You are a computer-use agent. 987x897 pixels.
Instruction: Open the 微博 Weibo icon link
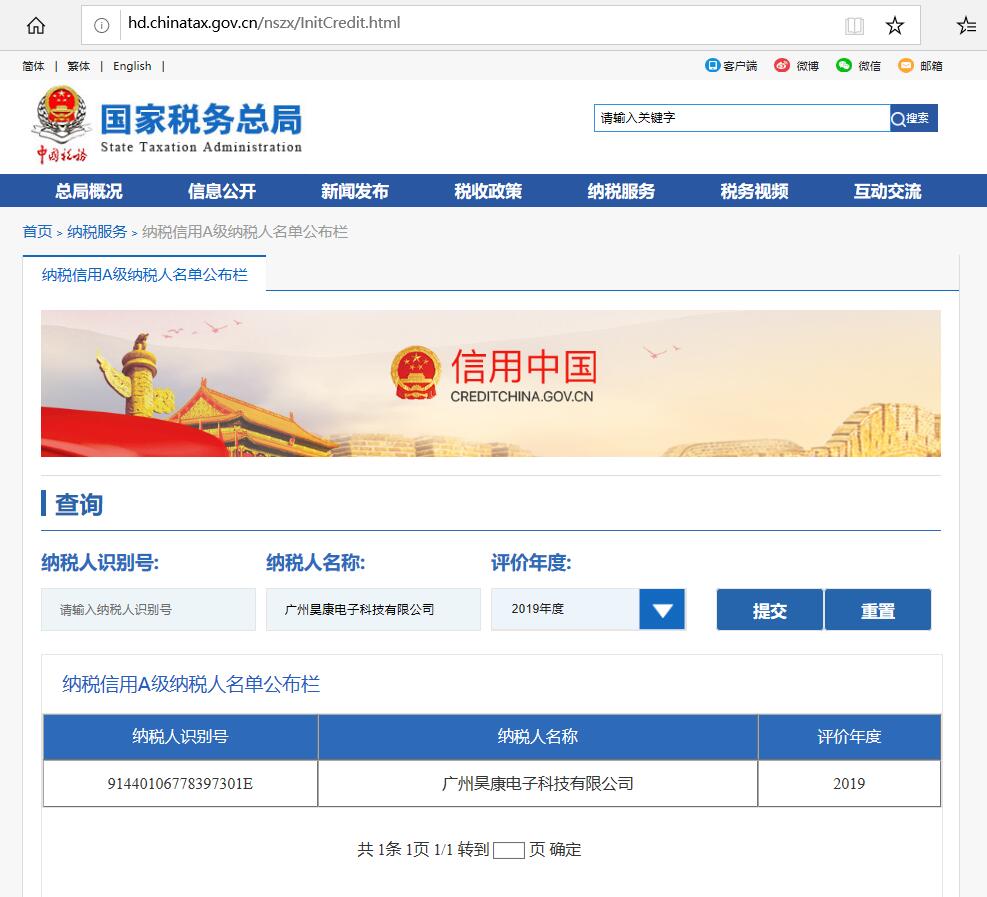pyautogui.click(x=782, y=66)
